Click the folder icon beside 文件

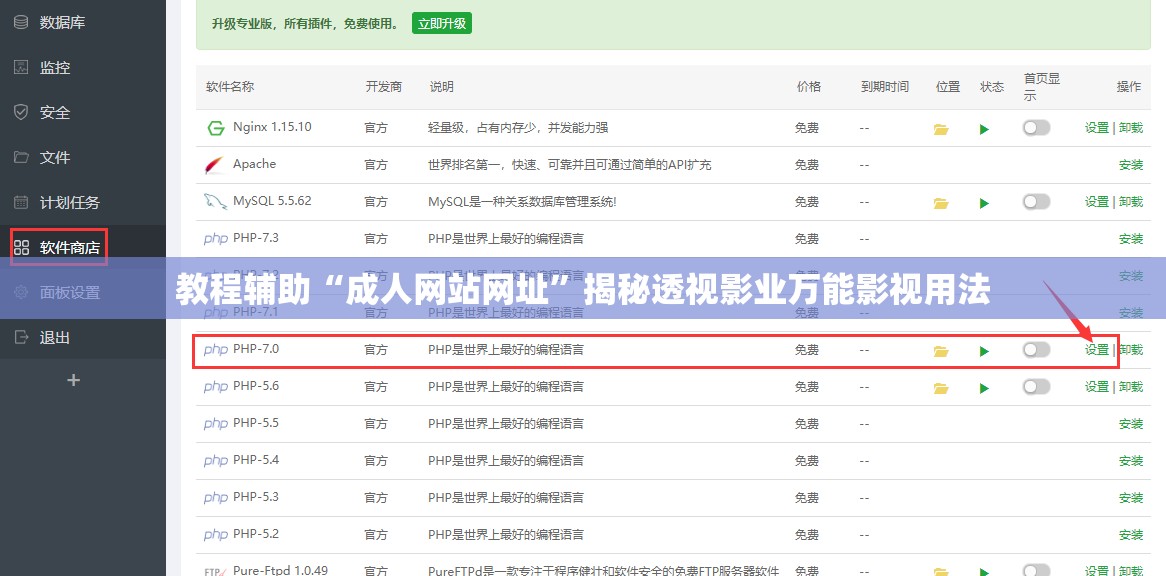pos(22,158)
